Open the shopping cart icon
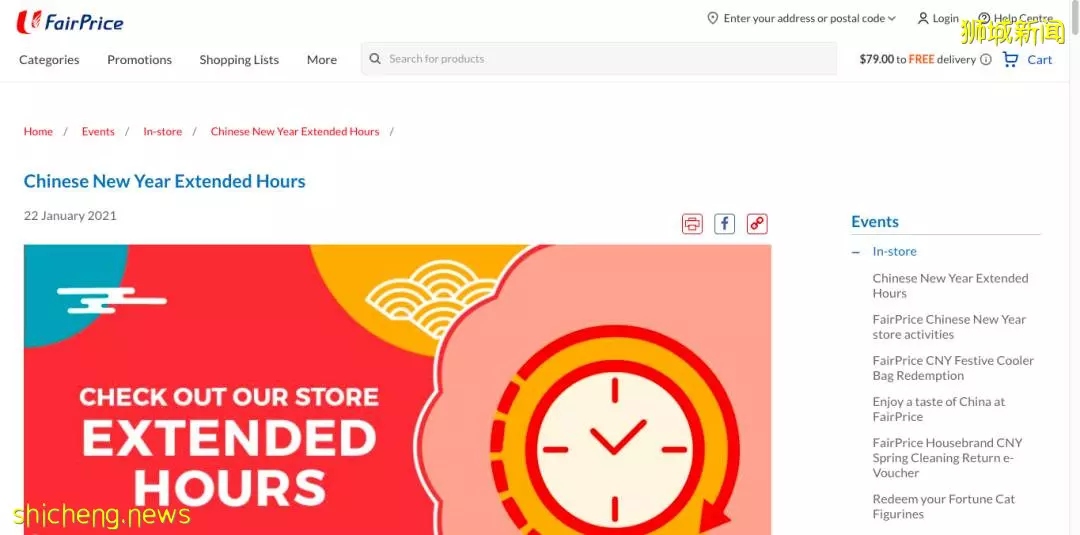1080x535 pixels. click(1010, 60)
